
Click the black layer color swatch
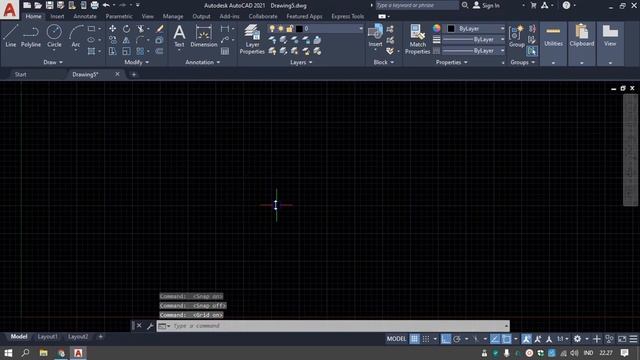[x=299, y=29]
